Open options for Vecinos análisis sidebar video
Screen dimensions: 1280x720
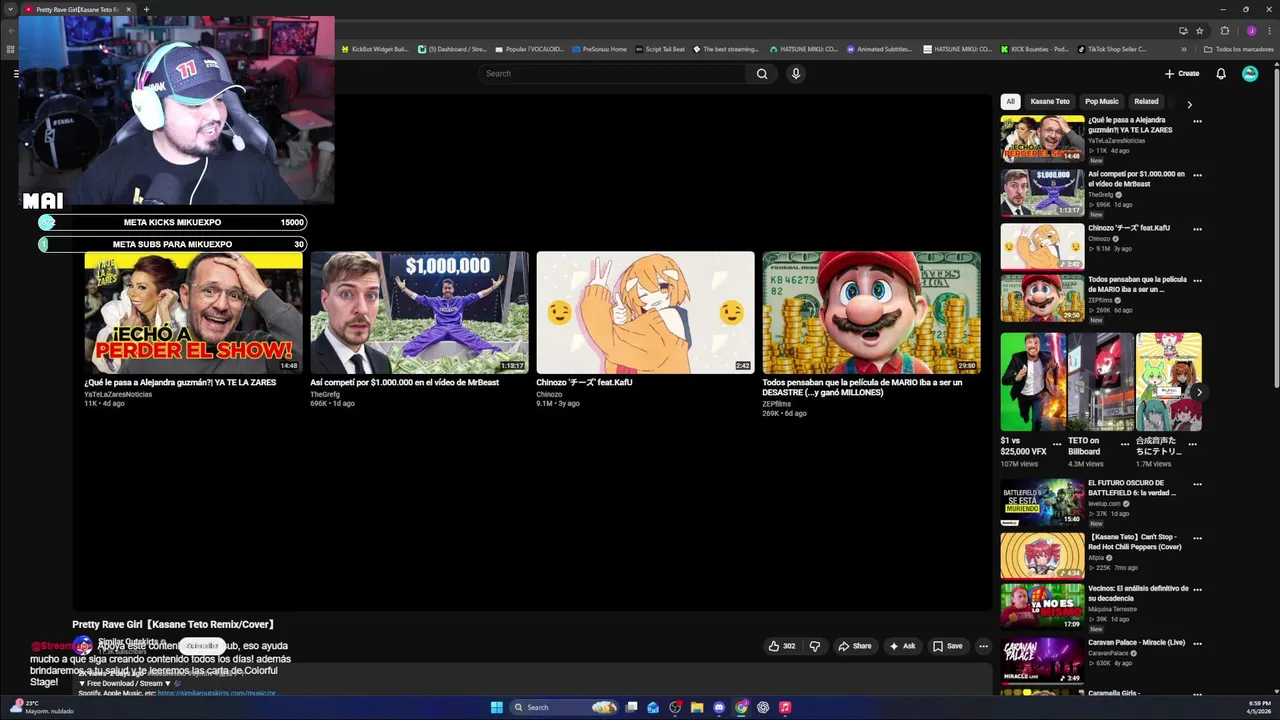[1197, 590]
